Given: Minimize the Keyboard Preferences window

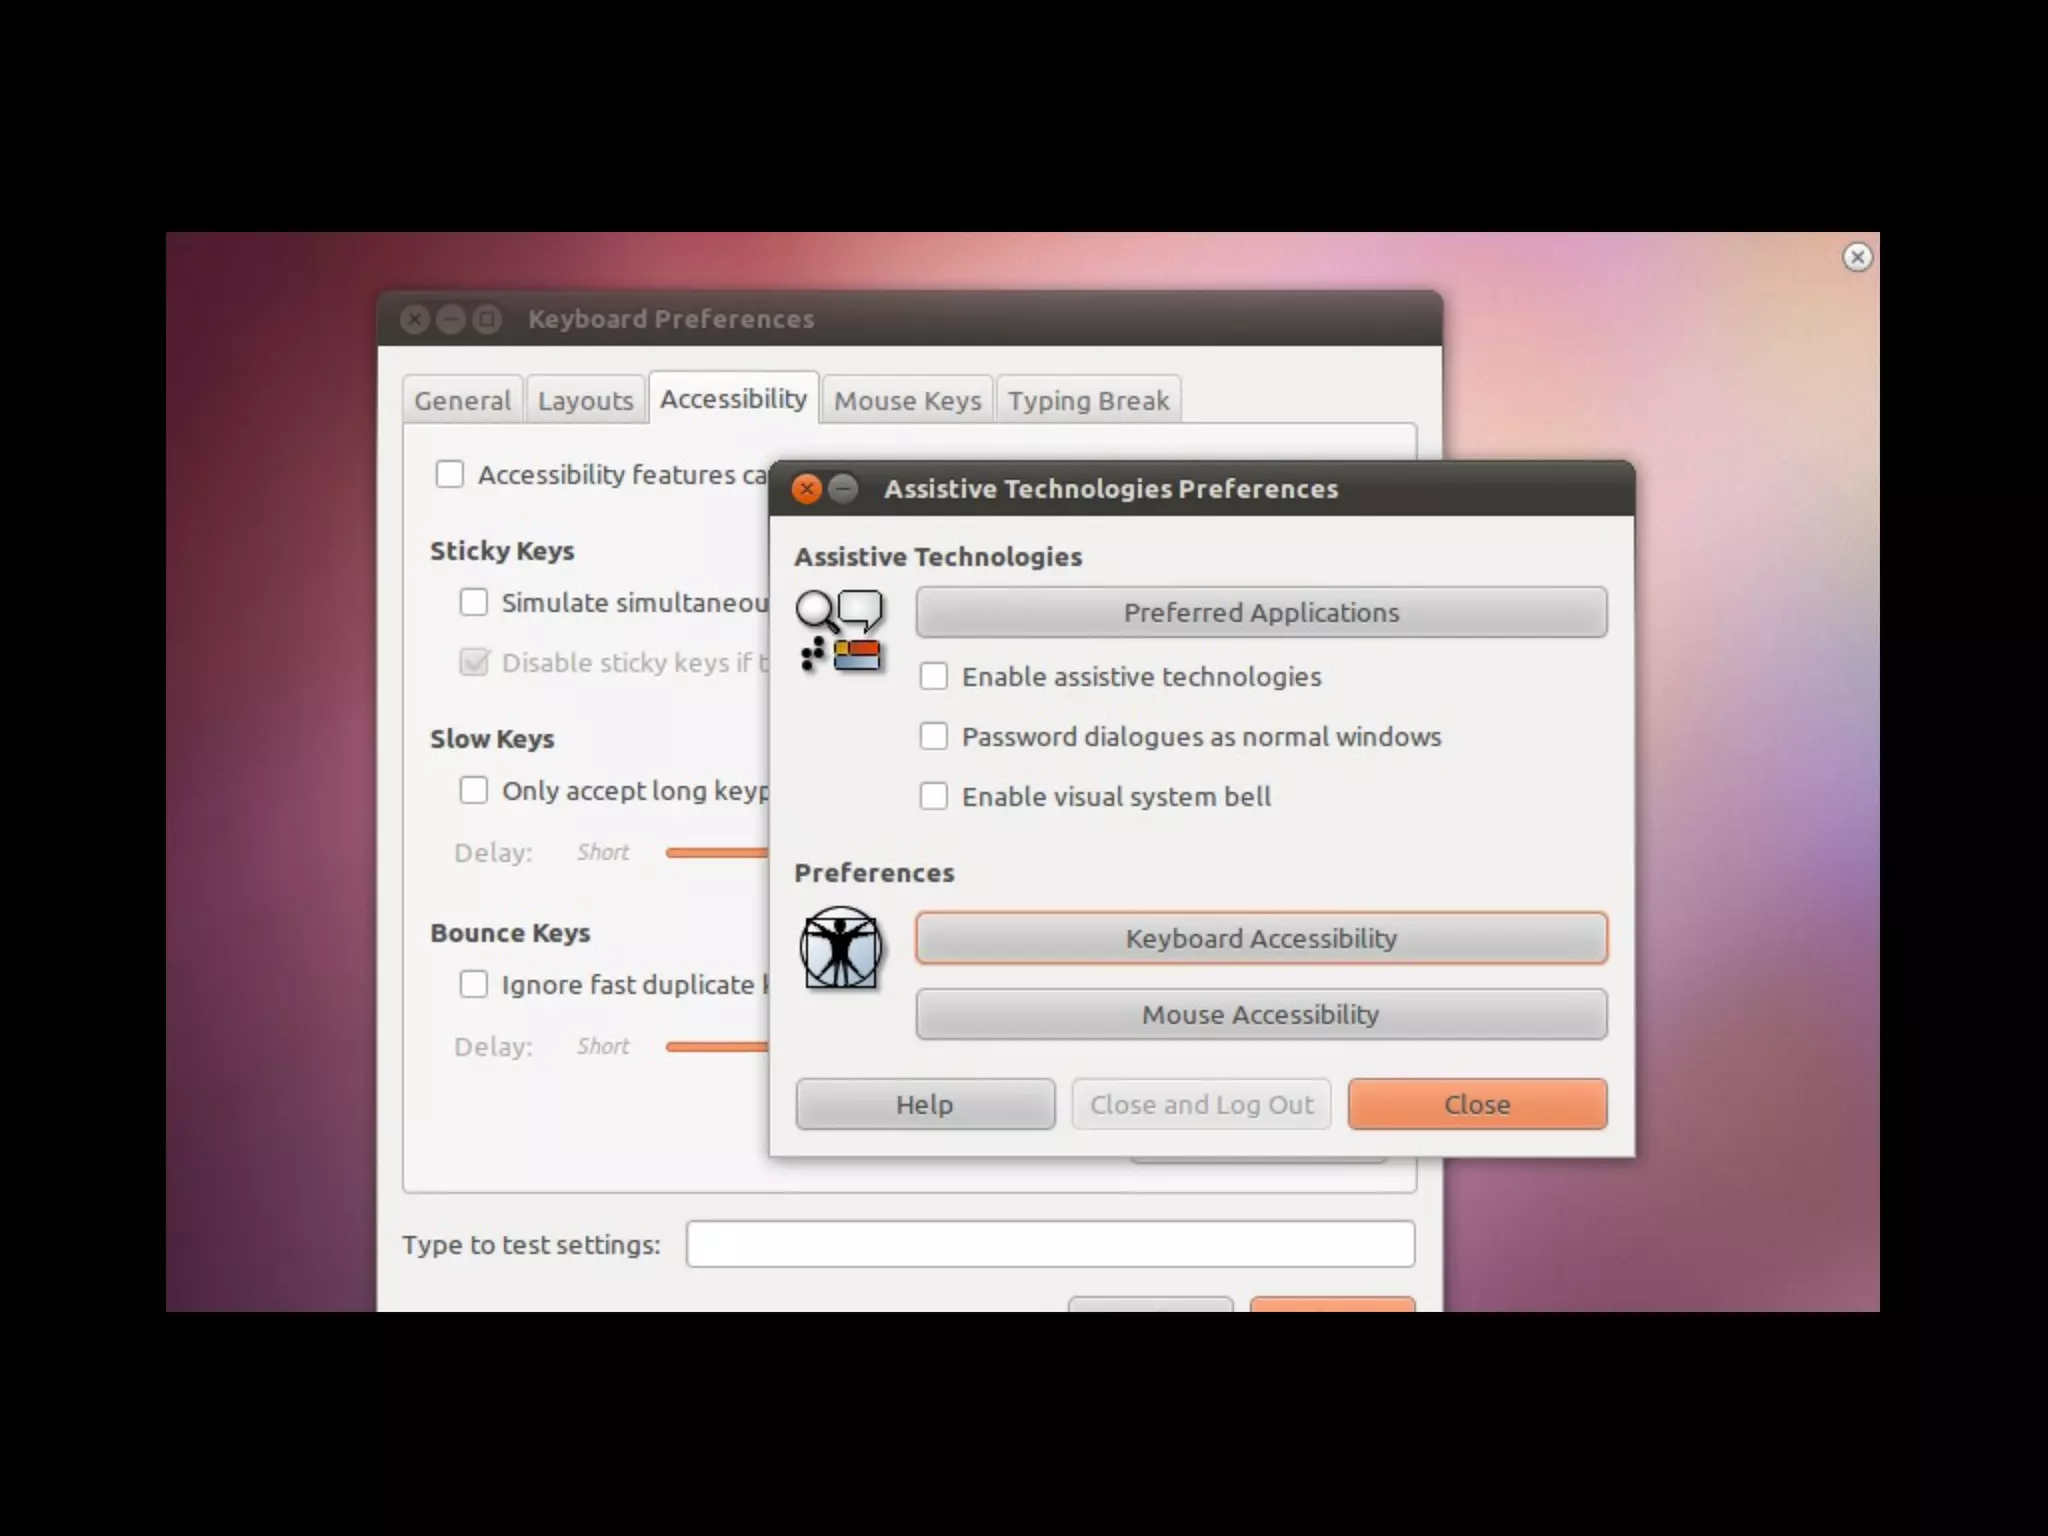Looking at the screenshot, I should coord(451,319).
